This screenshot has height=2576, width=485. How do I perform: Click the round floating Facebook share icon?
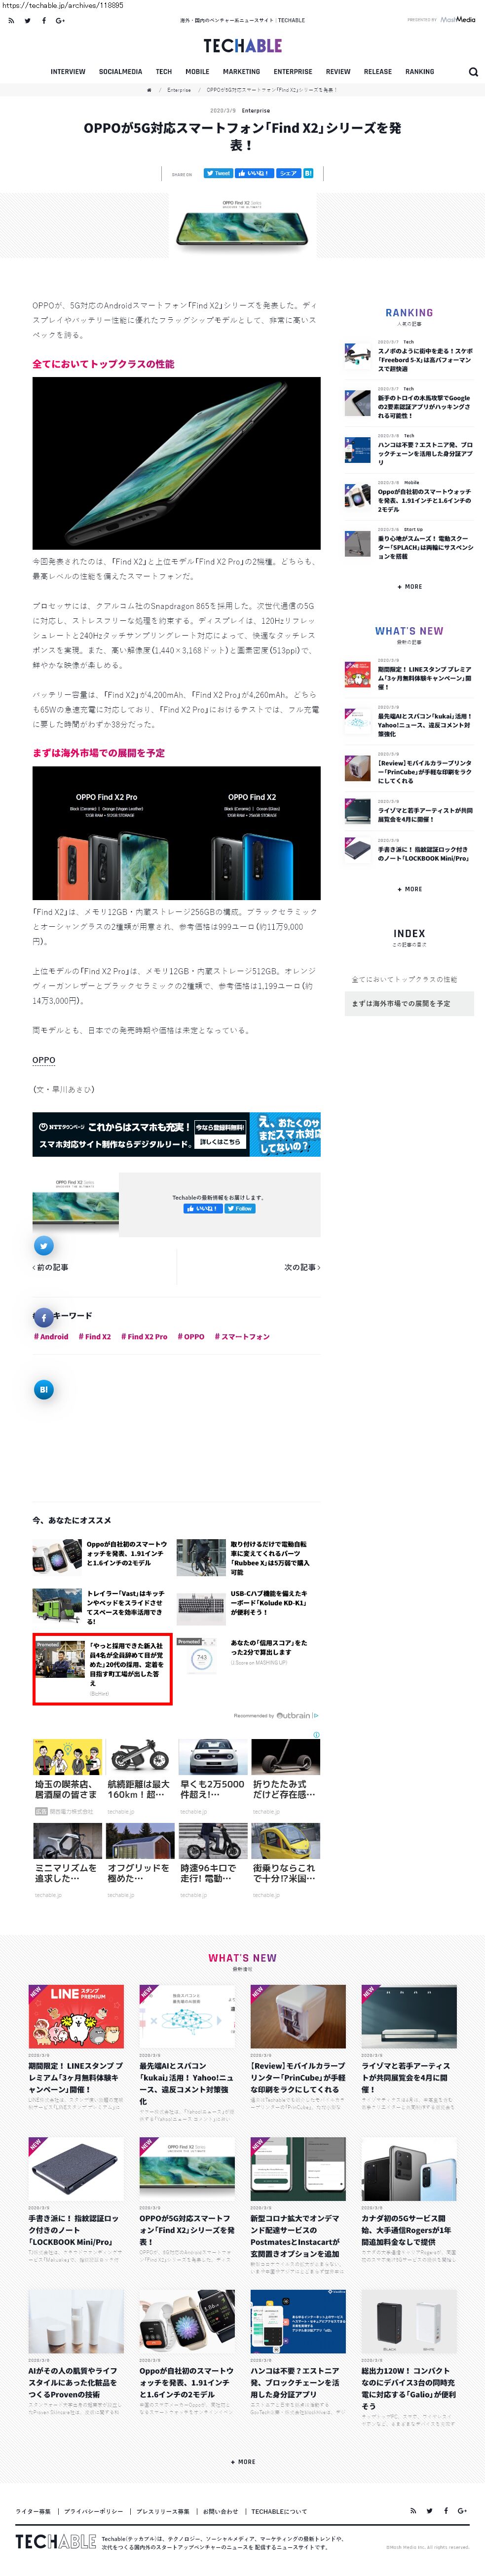tap(43, 1318)
